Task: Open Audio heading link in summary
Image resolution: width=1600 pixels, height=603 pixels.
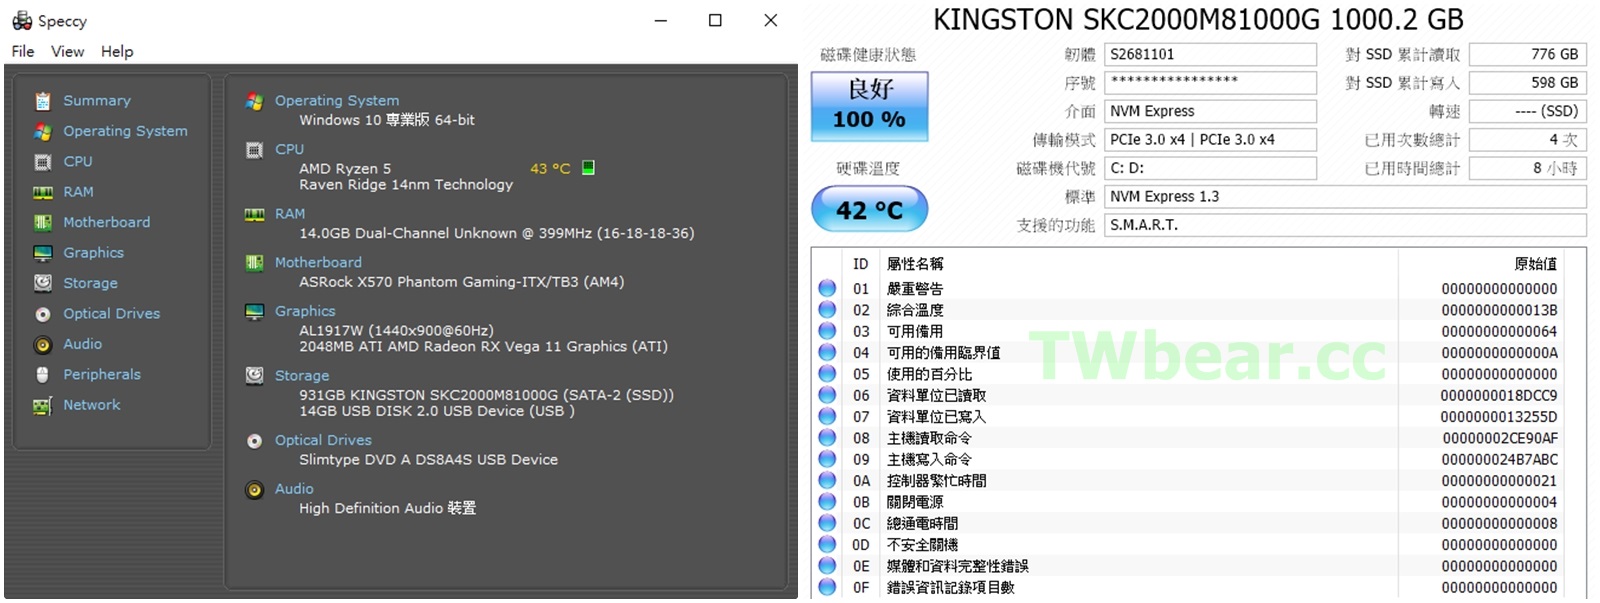Action: 294,489
